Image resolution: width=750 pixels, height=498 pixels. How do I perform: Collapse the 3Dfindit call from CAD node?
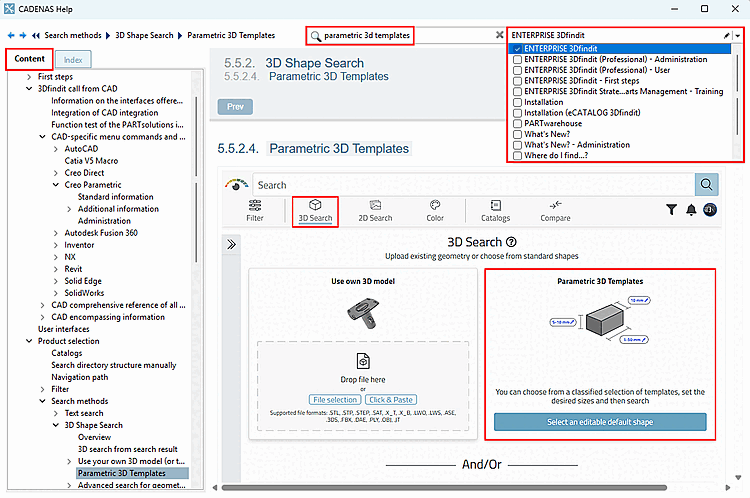(29, 89)
